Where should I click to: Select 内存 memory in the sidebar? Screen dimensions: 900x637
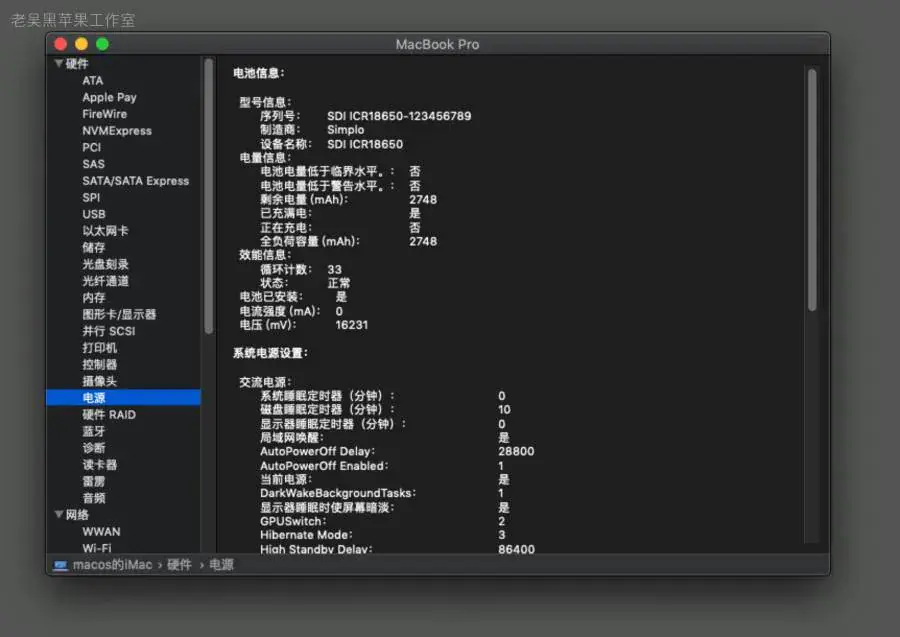click(94, 297)
